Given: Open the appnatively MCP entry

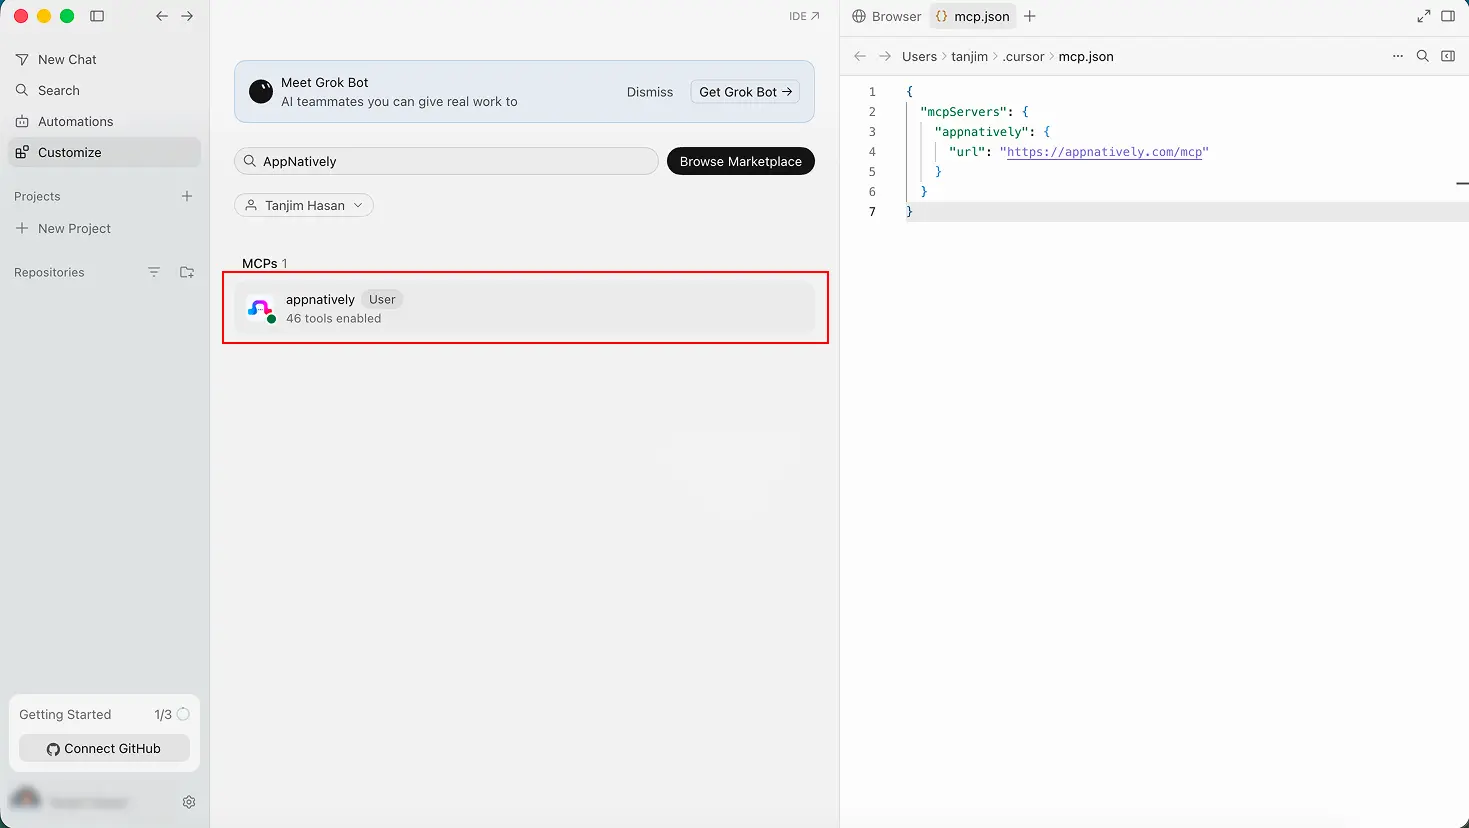Looking at the screenshot, I should [x=524, y=308].
